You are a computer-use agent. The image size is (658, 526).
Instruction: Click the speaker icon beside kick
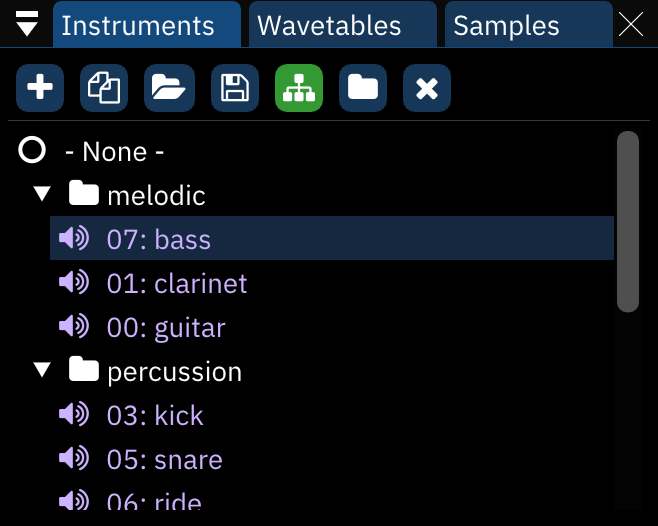pos(74,415)
